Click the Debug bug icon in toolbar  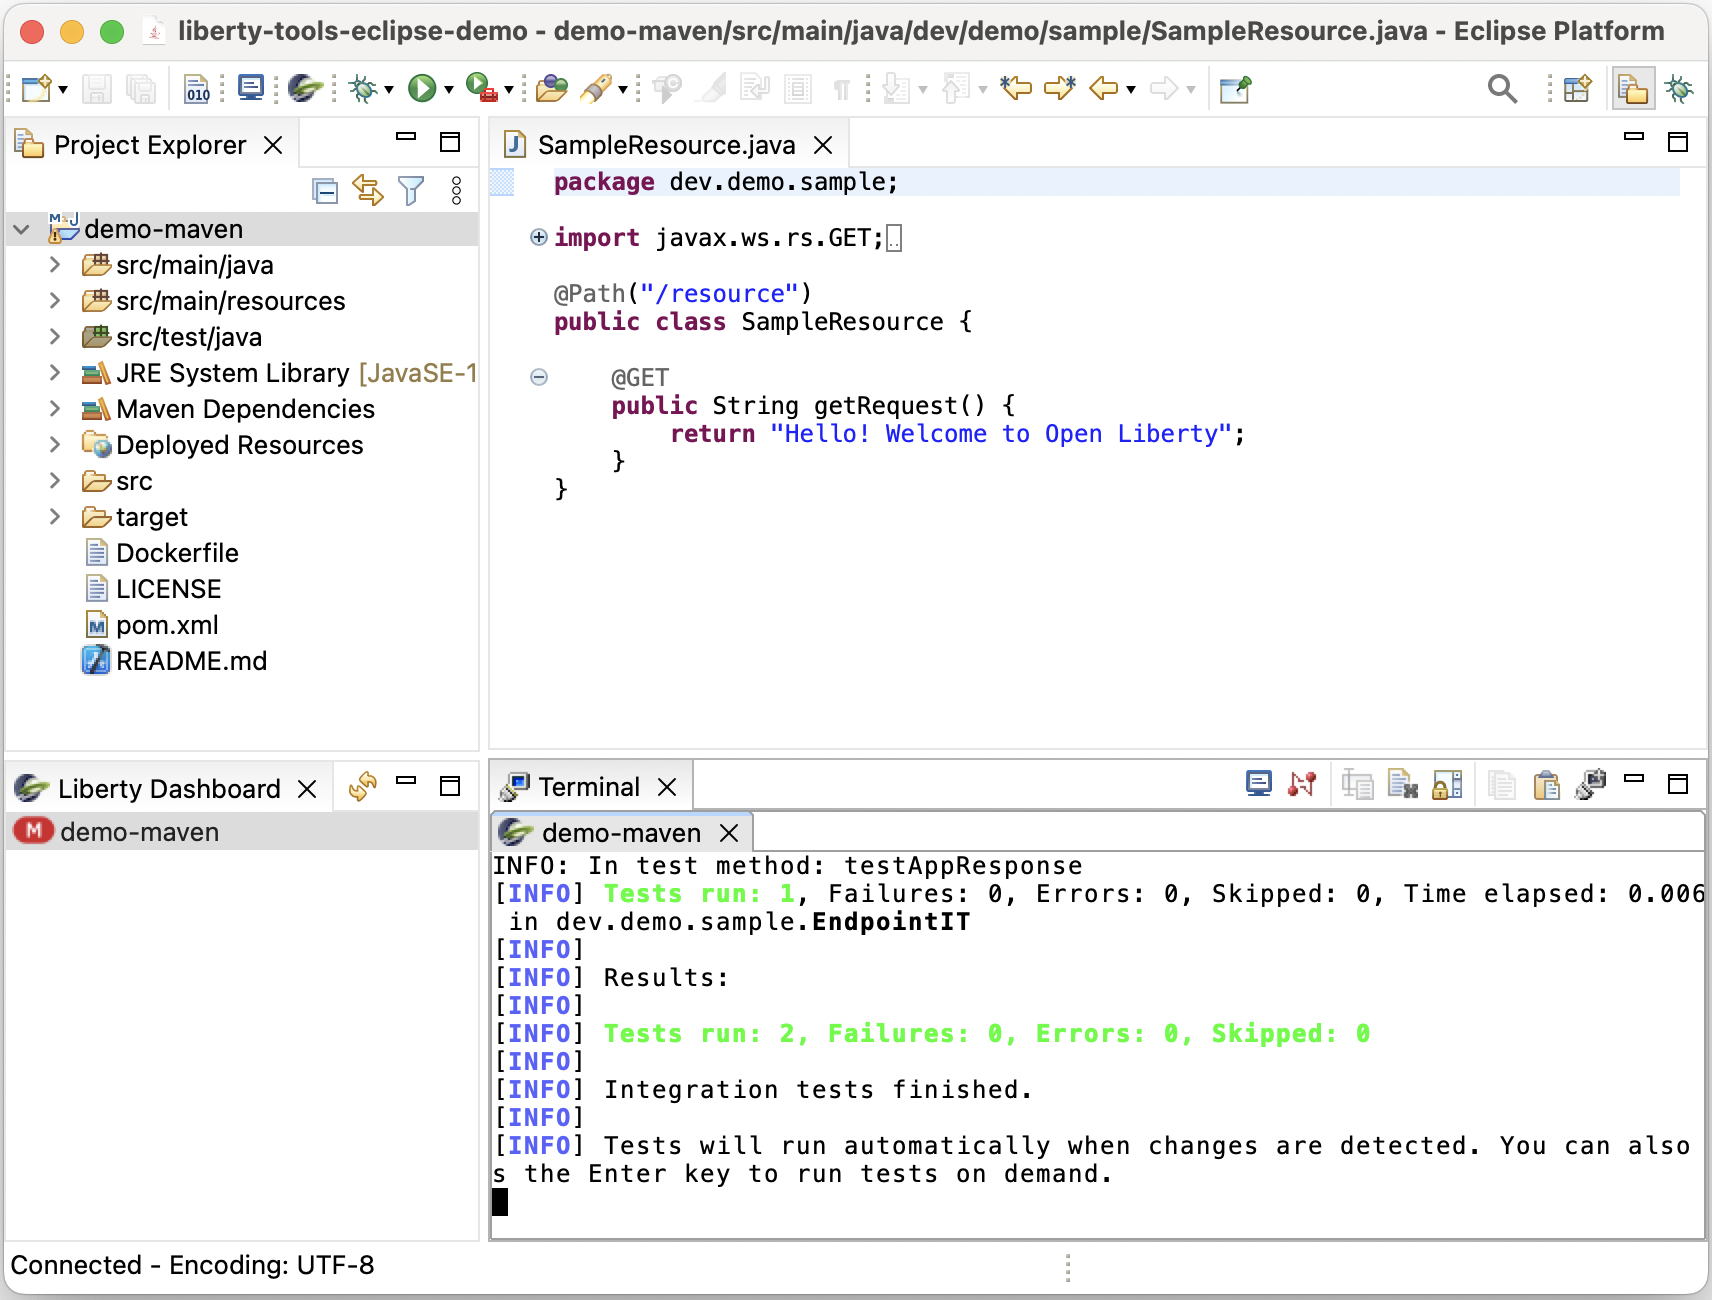363,89
